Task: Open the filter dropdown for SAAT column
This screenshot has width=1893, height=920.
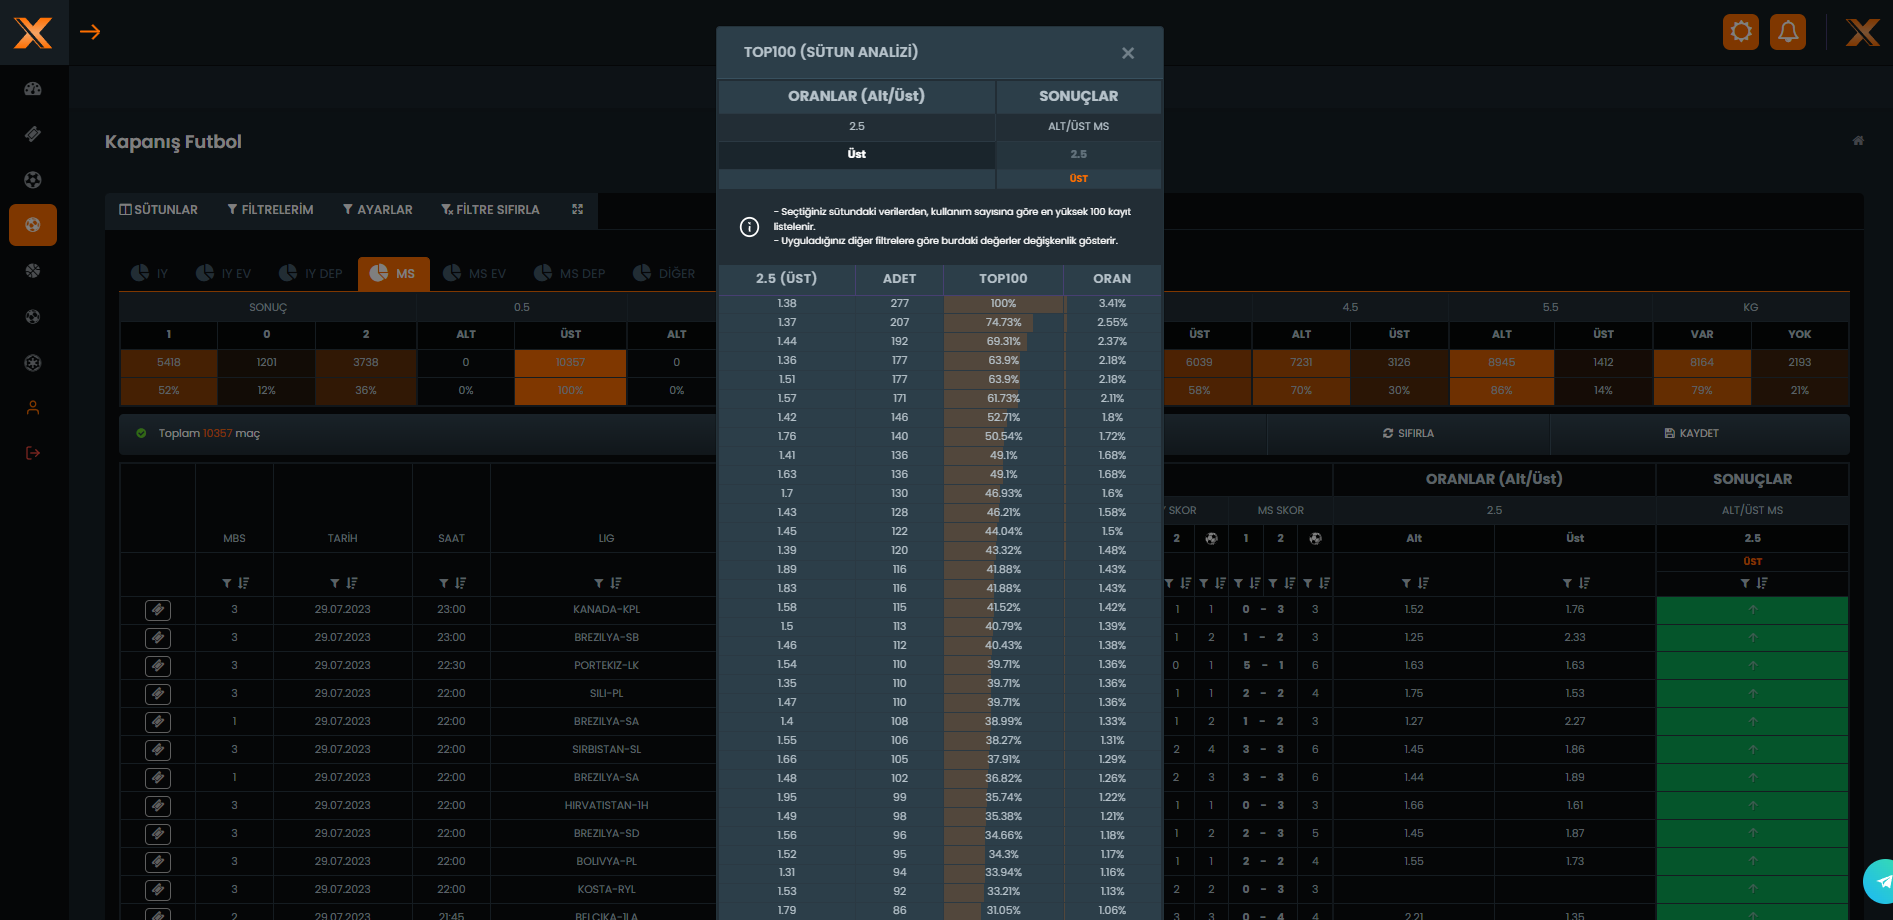Action: coord(444,583)
